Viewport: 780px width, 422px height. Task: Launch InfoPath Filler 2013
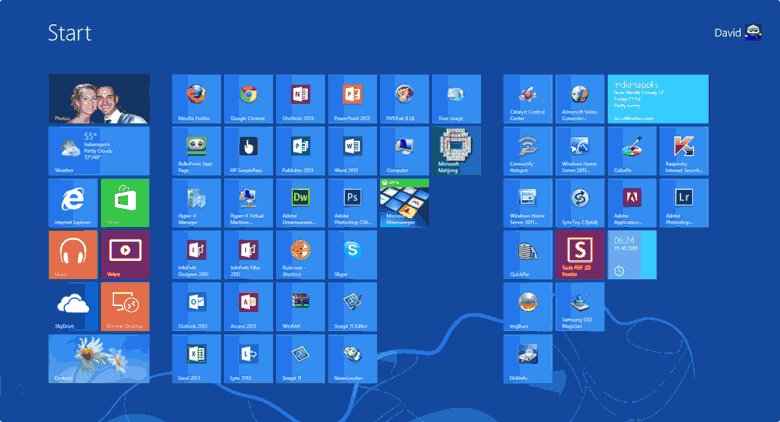point(248,255)
